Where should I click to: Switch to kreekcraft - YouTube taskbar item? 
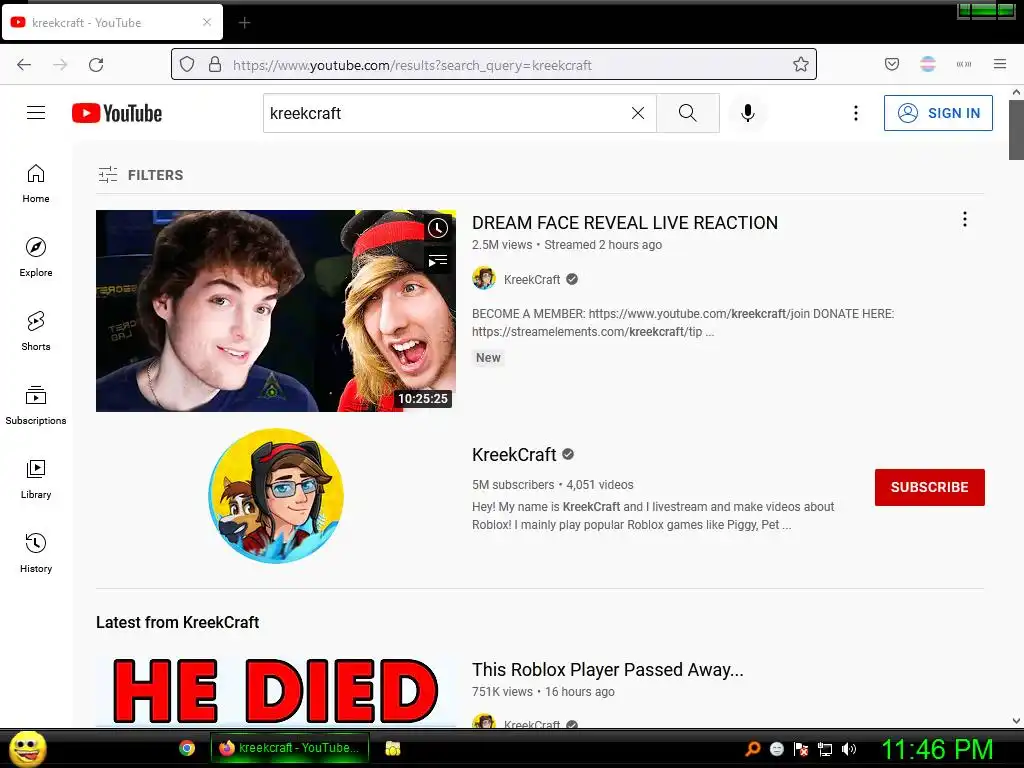pos(290,748)
